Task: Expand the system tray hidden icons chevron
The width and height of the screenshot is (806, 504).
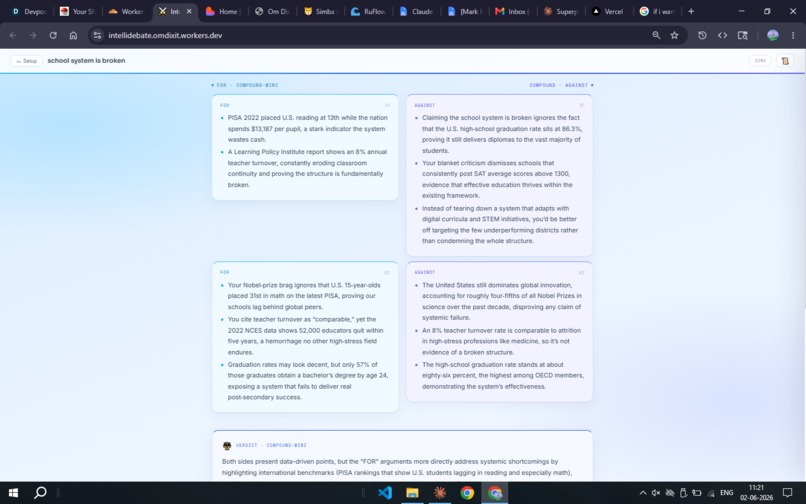Action: [643, 493]
